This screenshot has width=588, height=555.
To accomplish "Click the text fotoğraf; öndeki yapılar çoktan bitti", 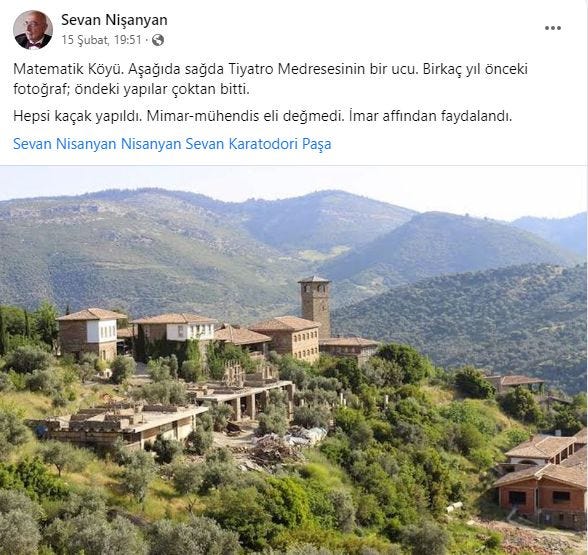I will (x=131, y=90).
